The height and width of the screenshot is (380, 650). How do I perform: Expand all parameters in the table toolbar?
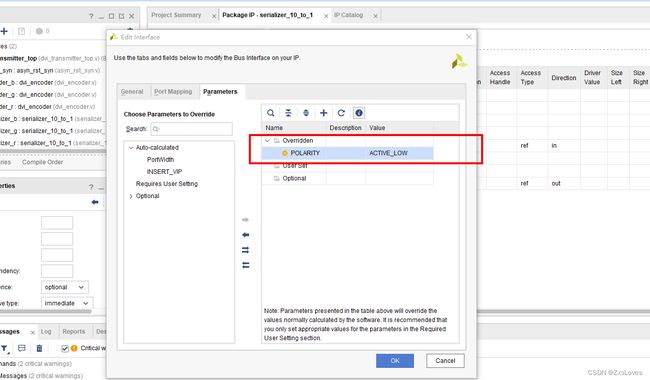[x=306, y=113]
